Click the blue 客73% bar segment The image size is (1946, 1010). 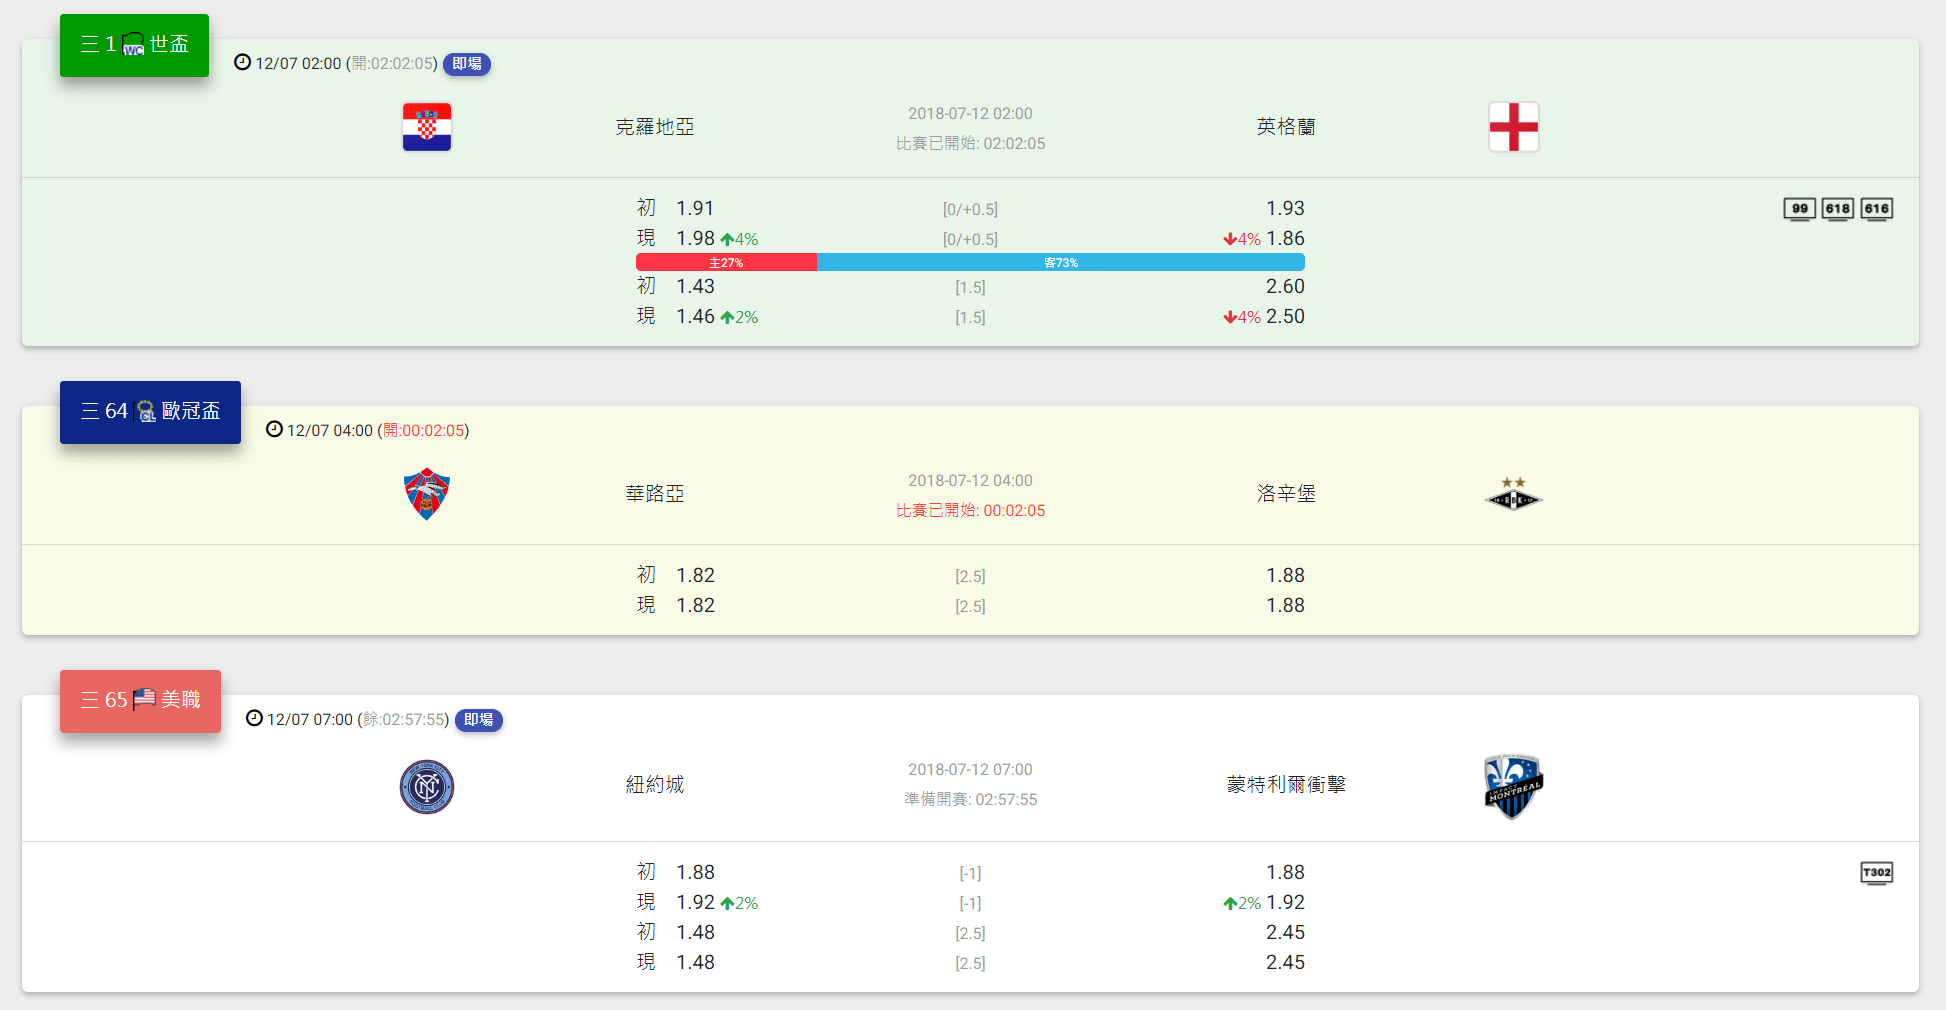(1061, 263)
